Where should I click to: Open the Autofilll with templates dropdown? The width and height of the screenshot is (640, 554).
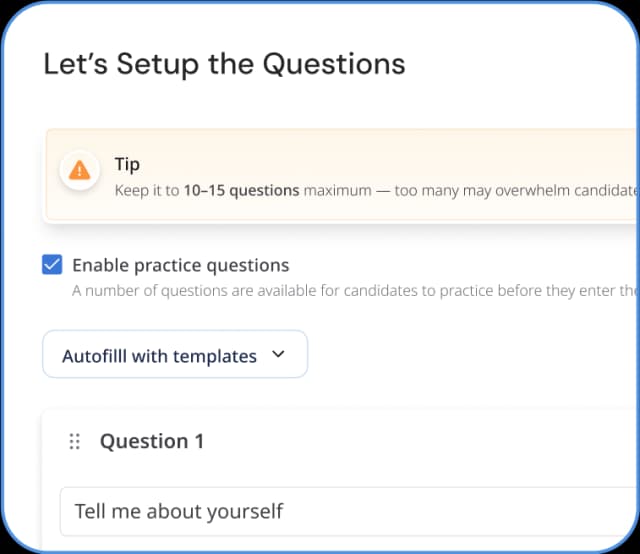174,355
